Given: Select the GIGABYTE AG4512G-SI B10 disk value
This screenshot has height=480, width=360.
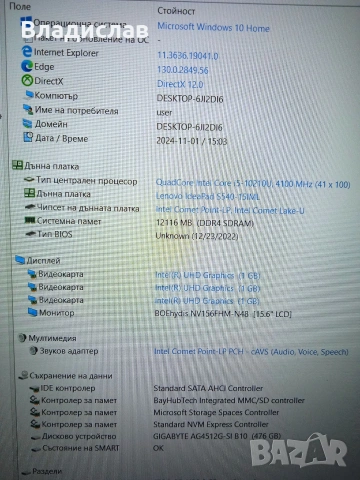Looking at the screenshot, I should point(217,436).
